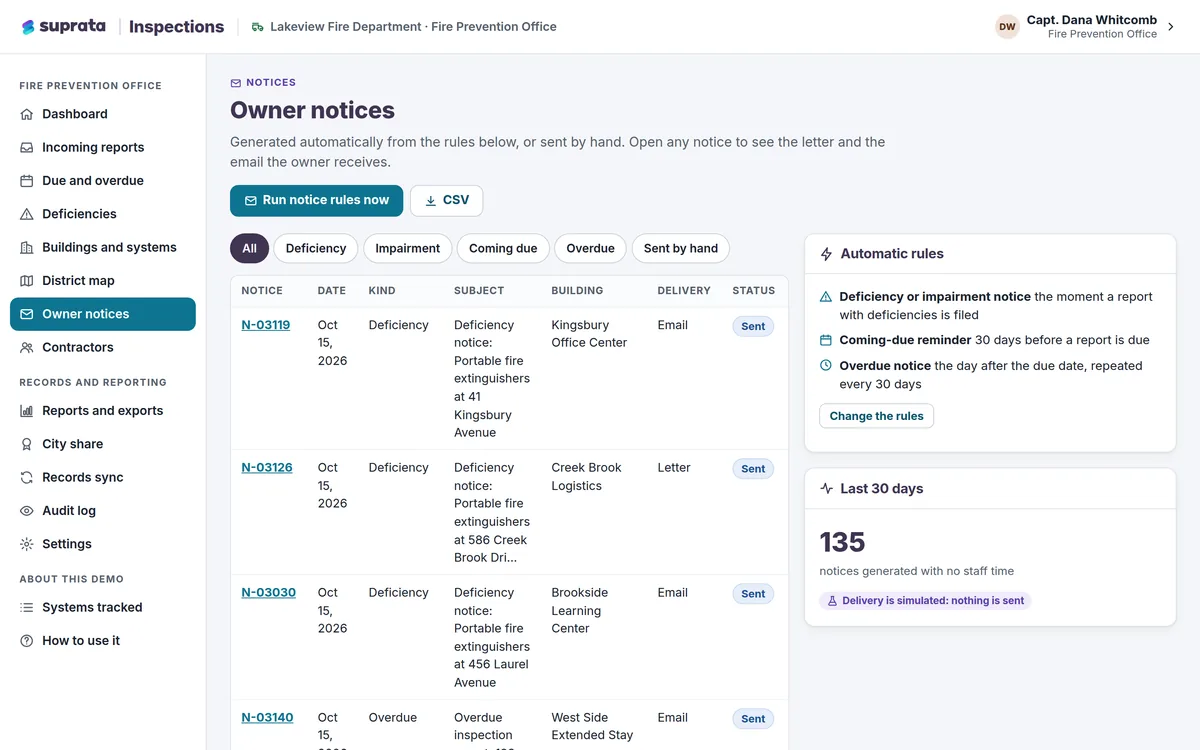Click the Contractors people icon

point(27,347)
